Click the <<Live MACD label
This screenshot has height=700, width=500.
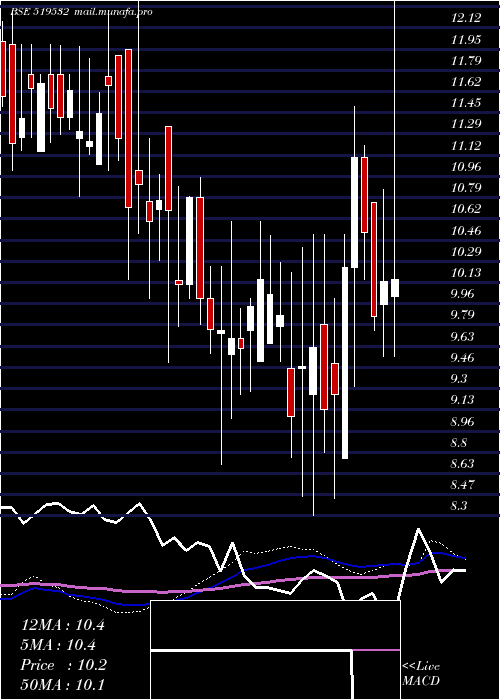click(x=421, y=674)
